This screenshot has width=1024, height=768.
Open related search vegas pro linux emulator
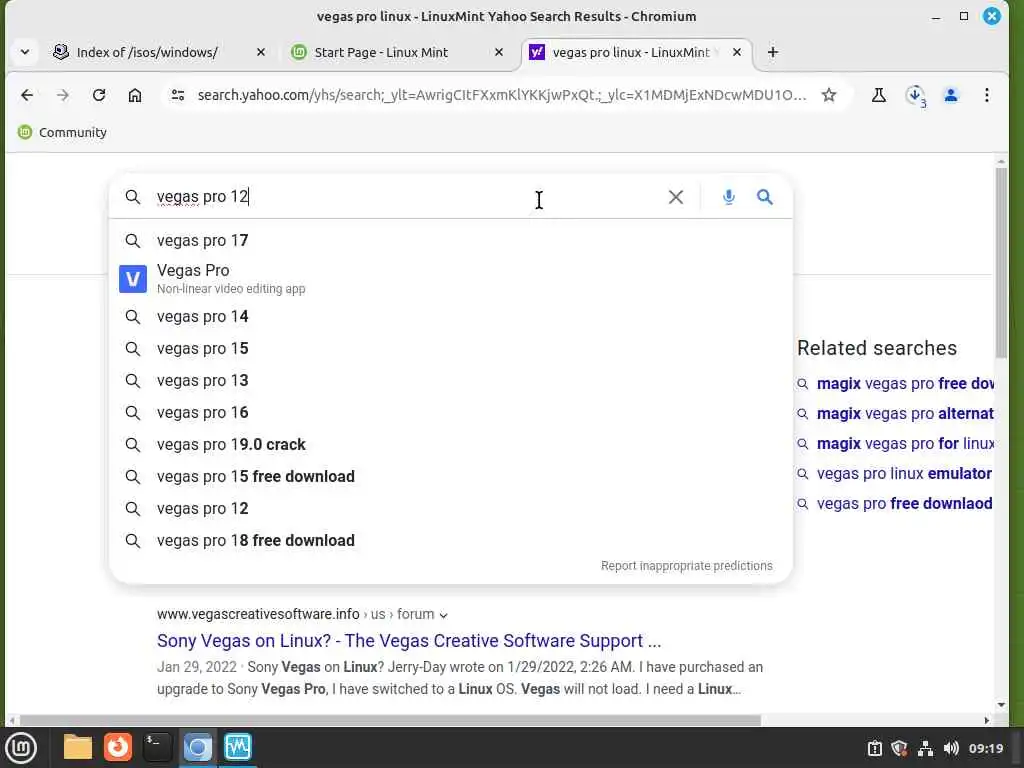point(904,473)
